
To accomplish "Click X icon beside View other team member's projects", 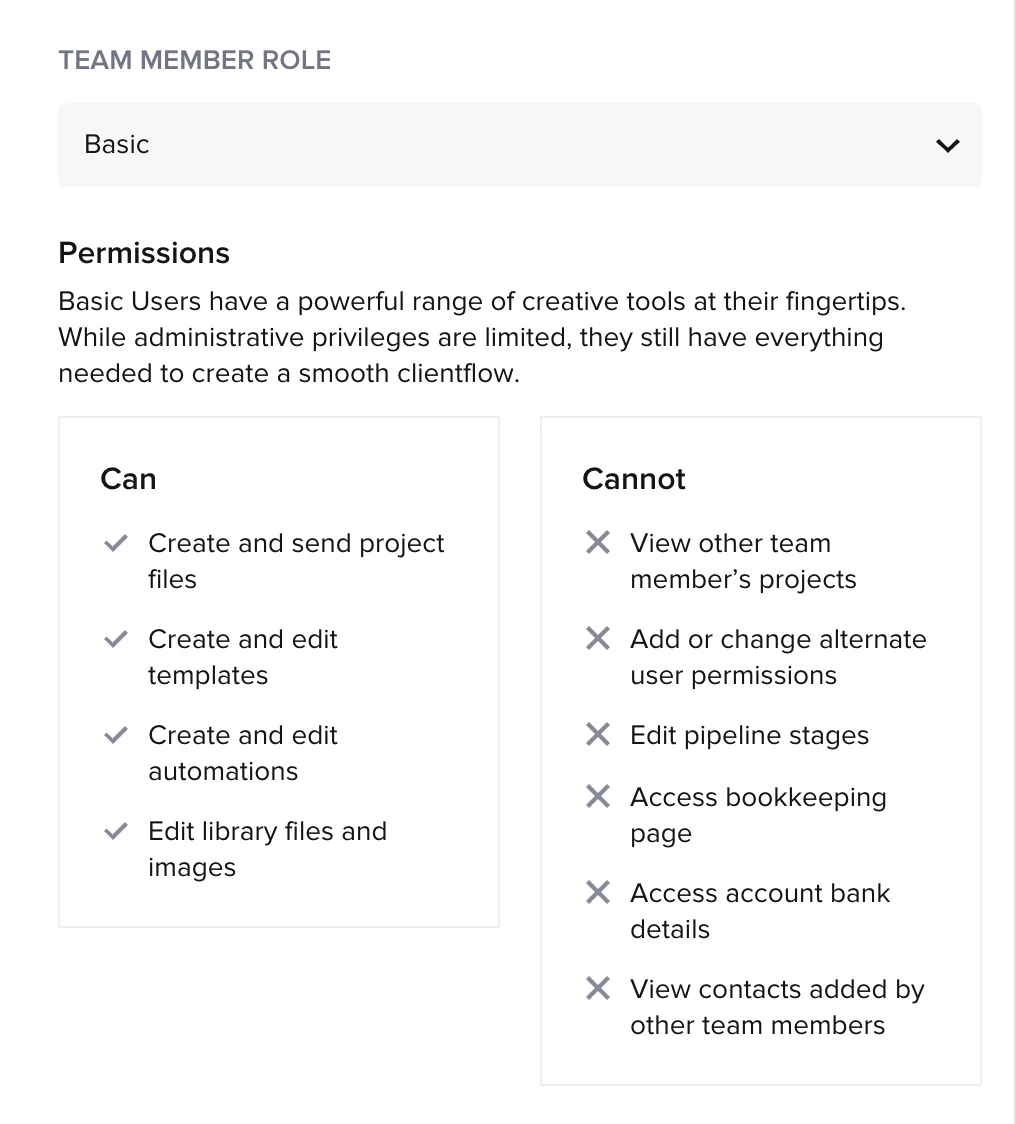I will (597, 543).
